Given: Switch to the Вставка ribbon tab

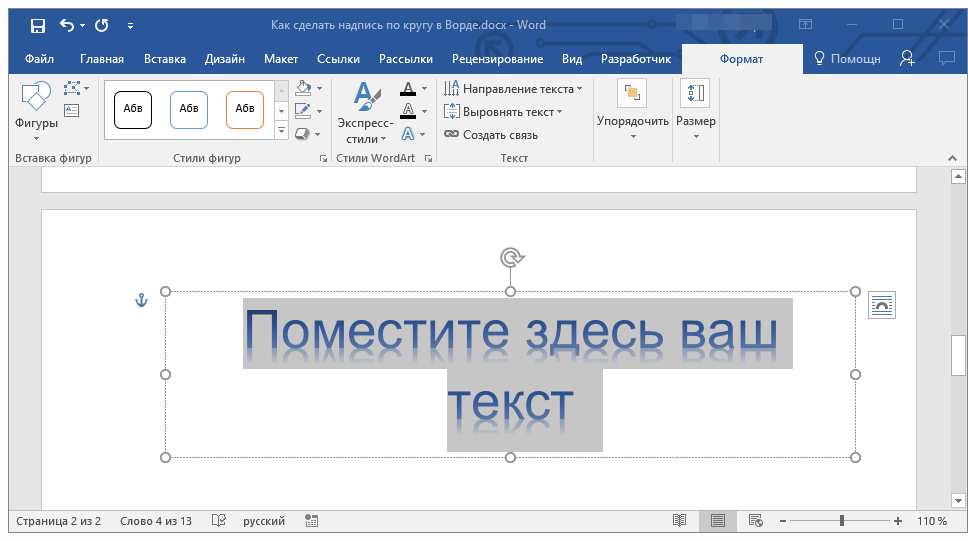Looking at the screenshot, I should click(164, 59).
